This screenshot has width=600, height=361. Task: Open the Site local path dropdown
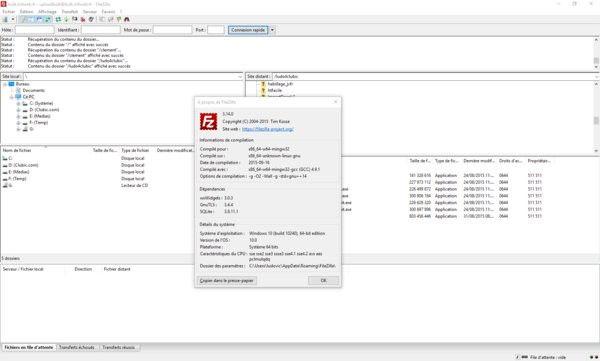point(240,77)
